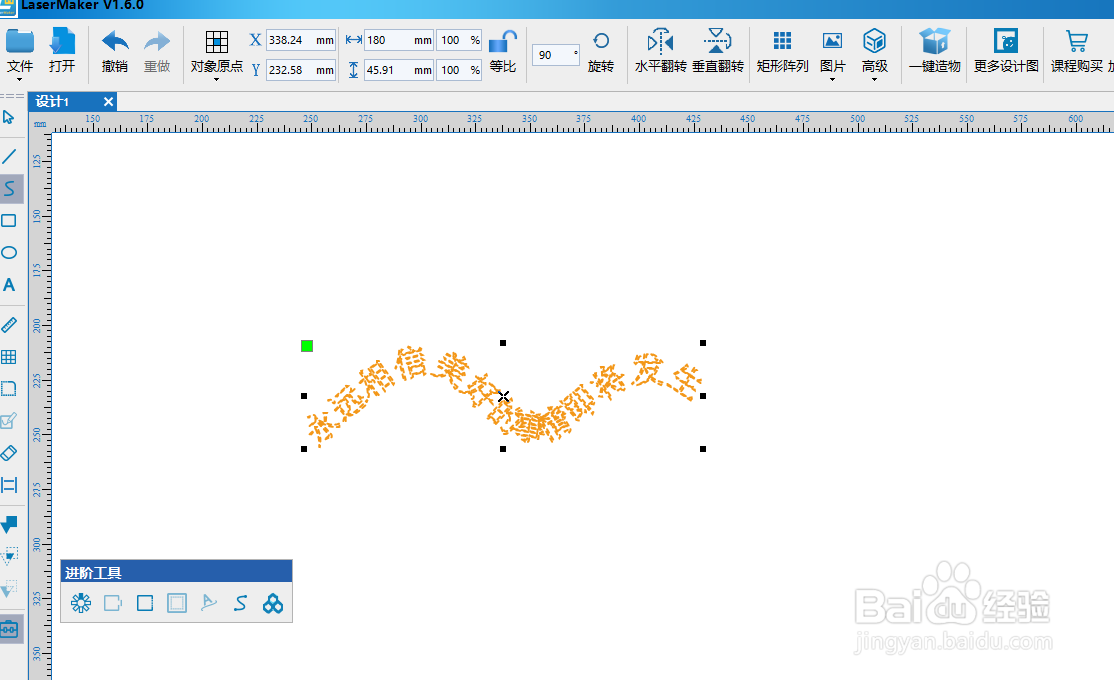Click the rotation angle field 90
The height and width of the screenshot is (680, 1114).
coord(556,55)
